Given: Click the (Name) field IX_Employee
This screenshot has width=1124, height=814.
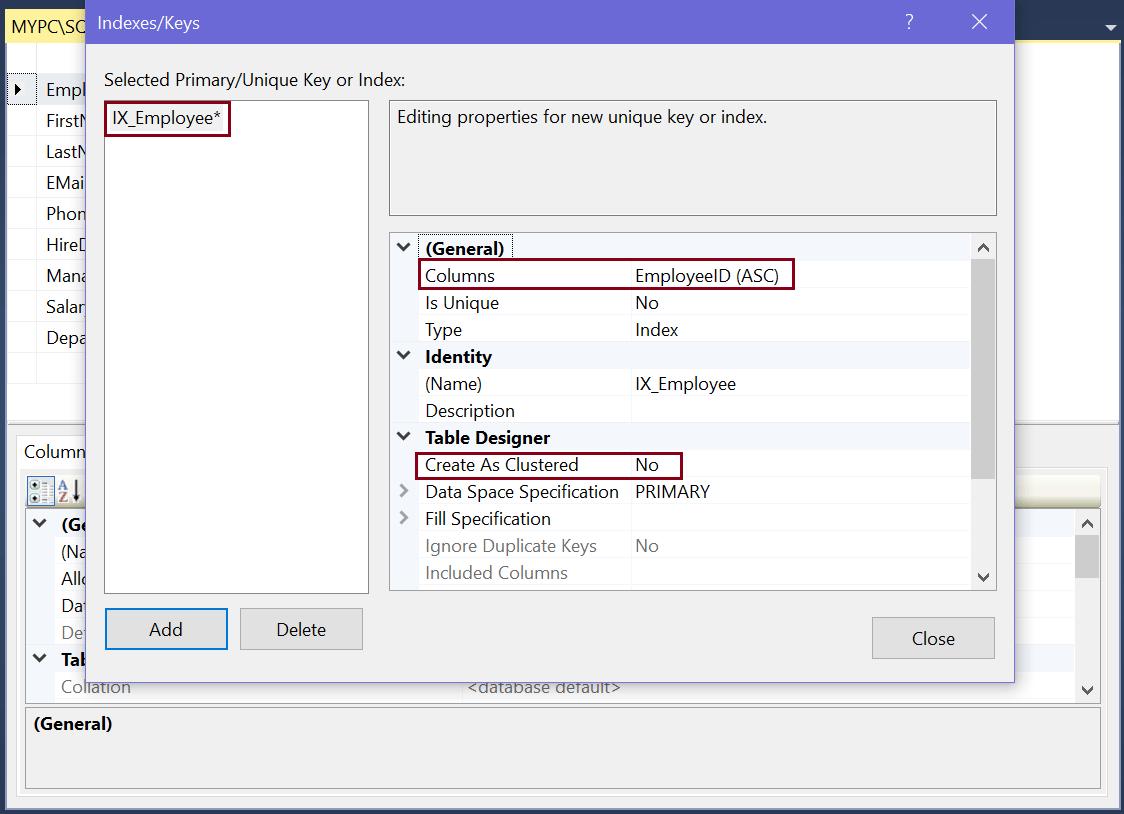Looking at the screenshot, I should pos(685,384).
